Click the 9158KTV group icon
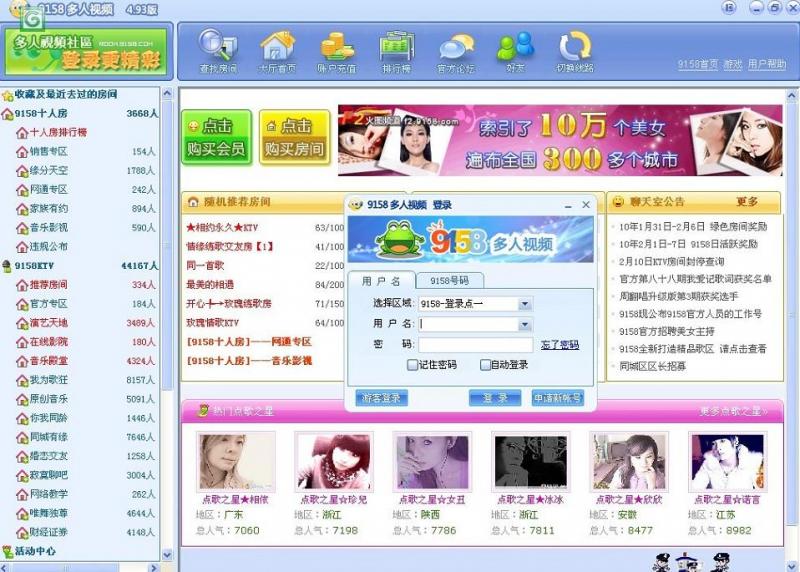 click(x=7, y=266)
